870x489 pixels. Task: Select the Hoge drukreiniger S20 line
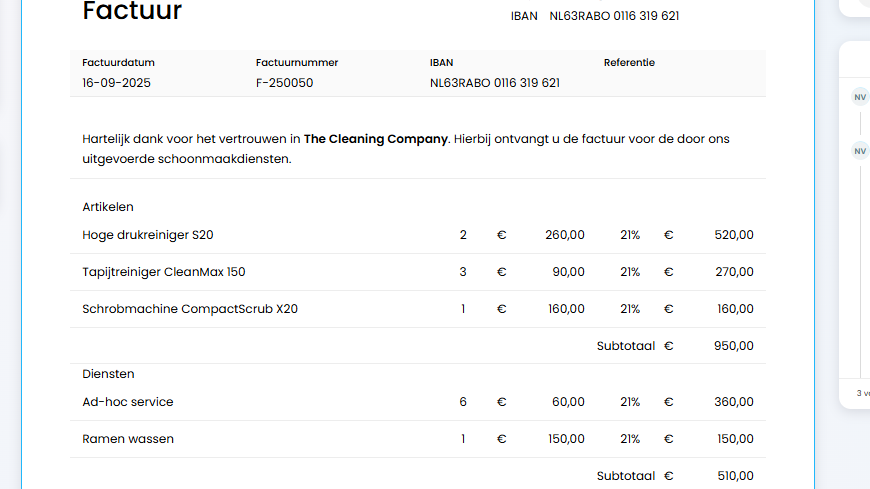point(148,235)
